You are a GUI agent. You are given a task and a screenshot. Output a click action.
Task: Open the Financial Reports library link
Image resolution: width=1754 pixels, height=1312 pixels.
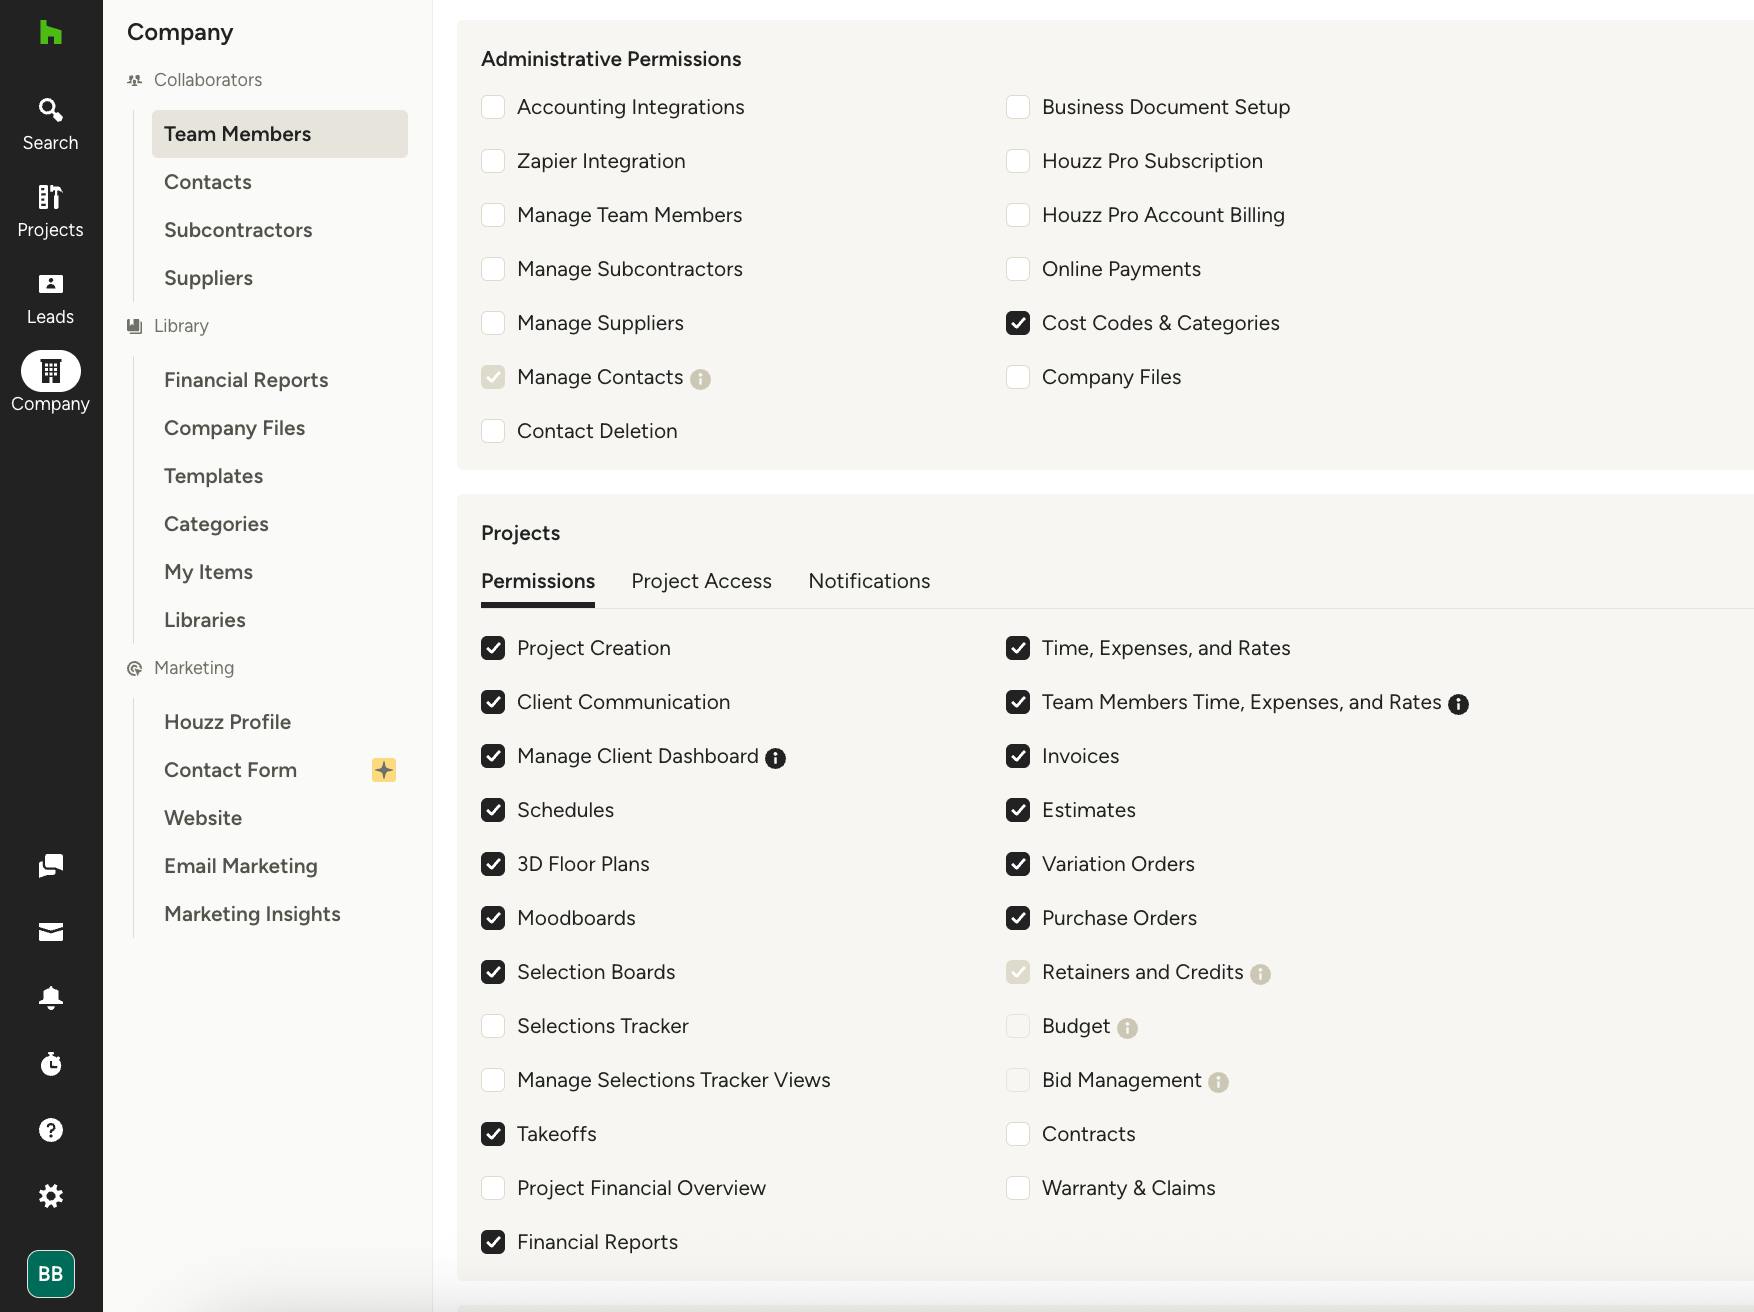pos(246,380)
